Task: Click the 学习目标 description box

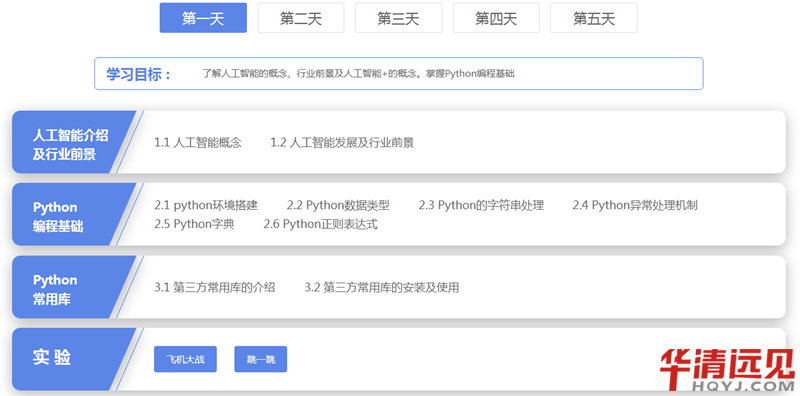Action: click(398, 73)
